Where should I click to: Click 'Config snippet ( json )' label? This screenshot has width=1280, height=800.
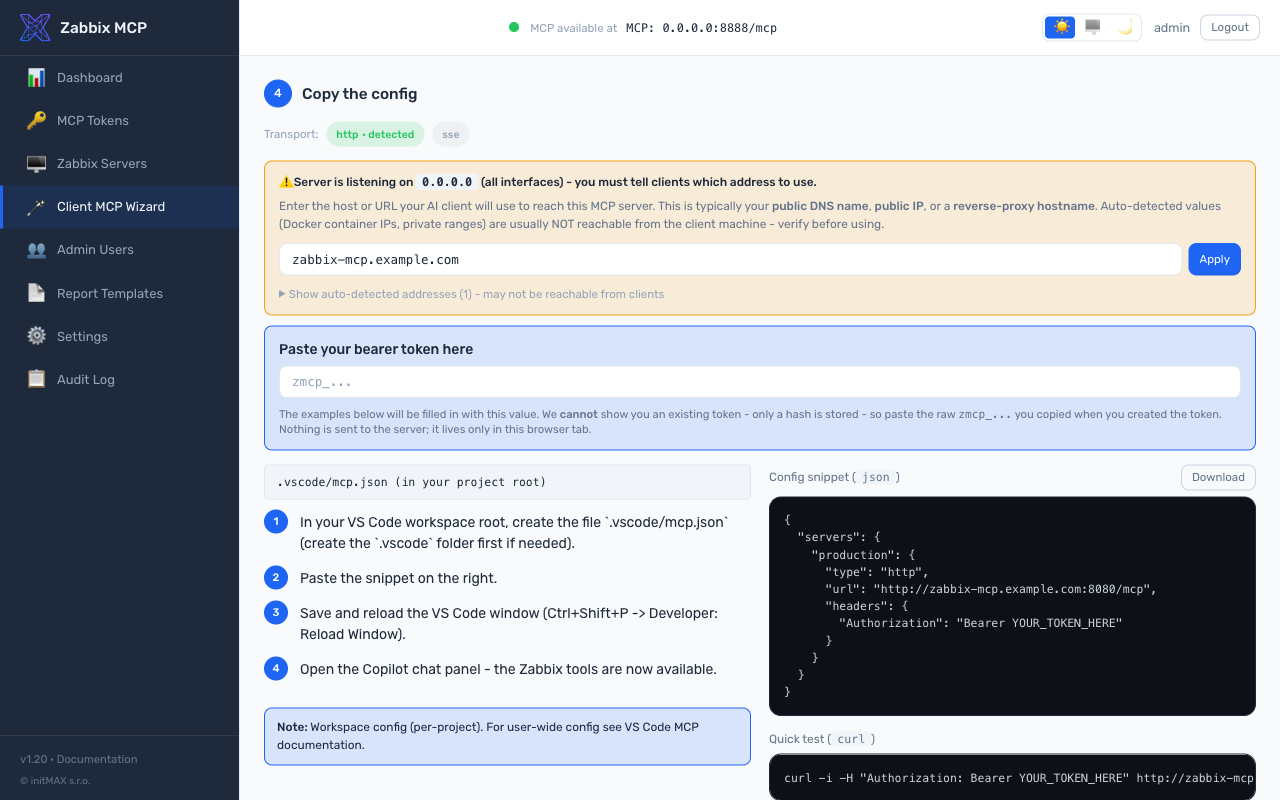pos(834,477)
